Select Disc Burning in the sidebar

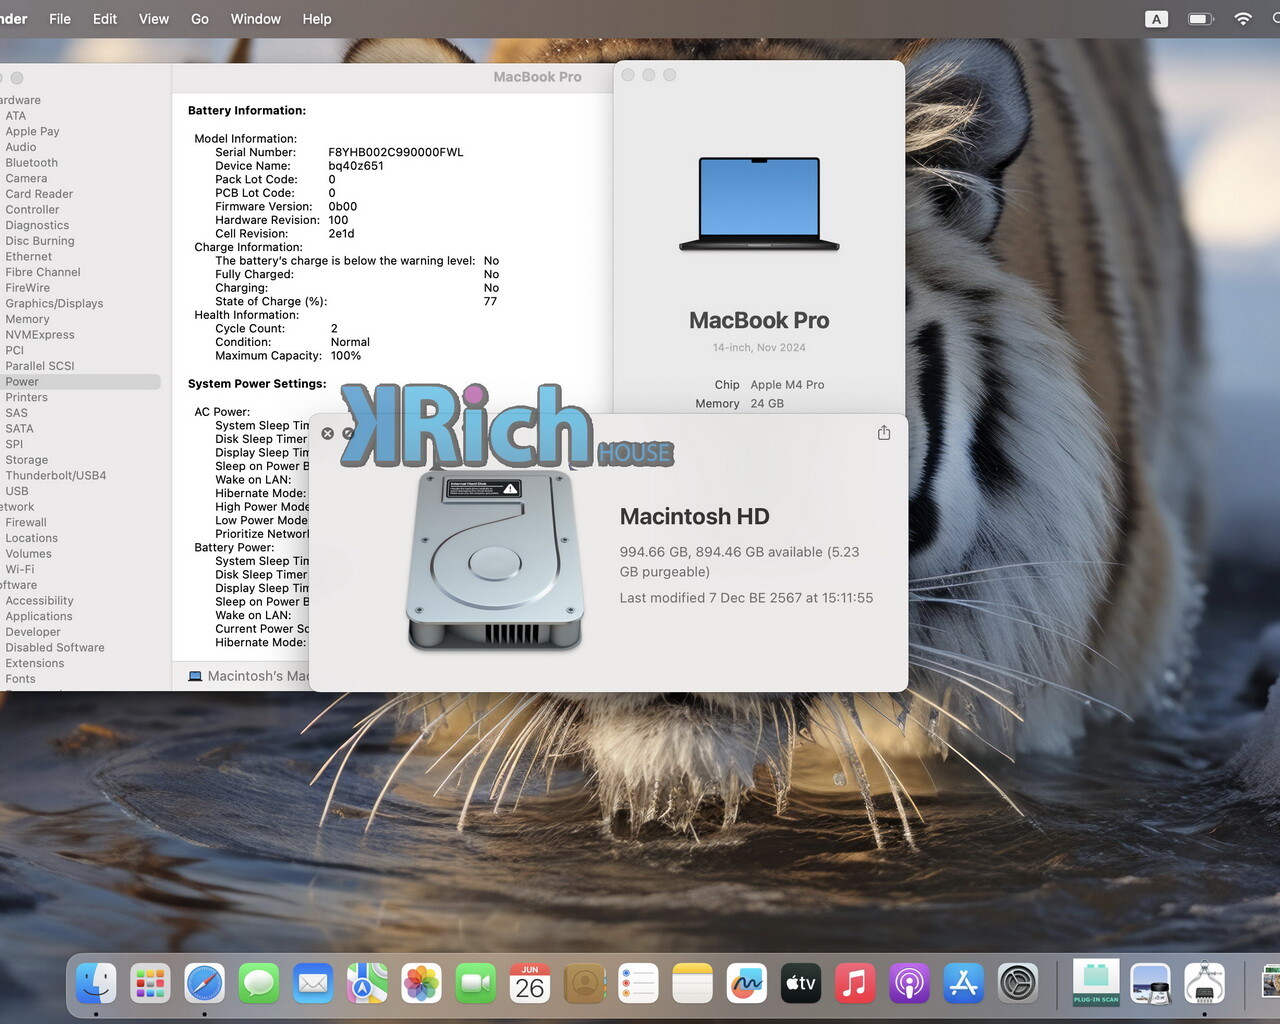40,241
